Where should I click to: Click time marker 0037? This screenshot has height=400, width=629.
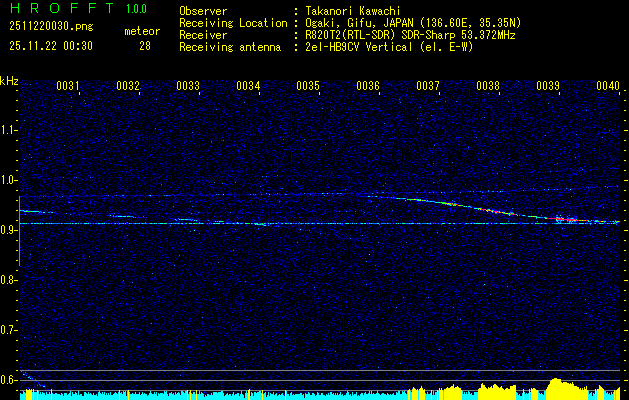(x=428, y=86)
